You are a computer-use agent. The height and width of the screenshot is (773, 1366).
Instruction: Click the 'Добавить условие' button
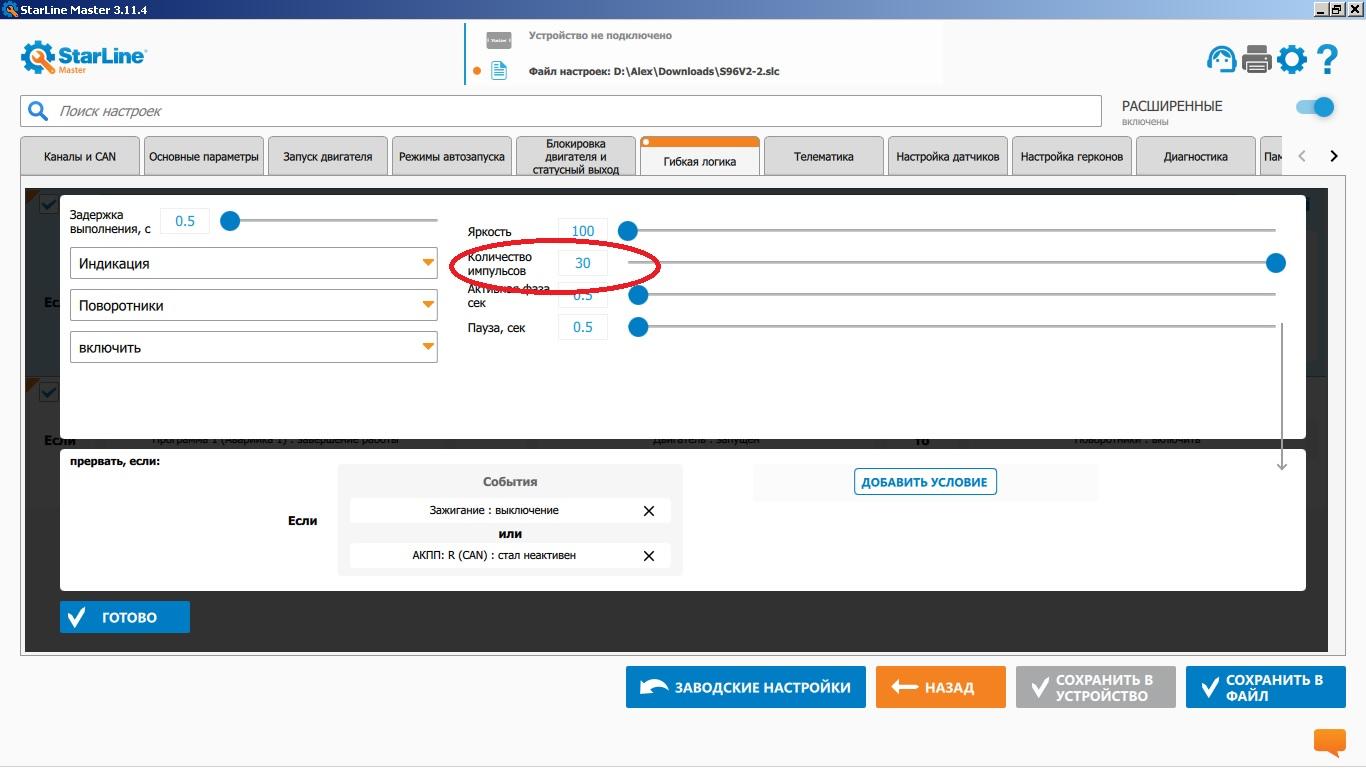pyautogui.click(x=925, y=482)
